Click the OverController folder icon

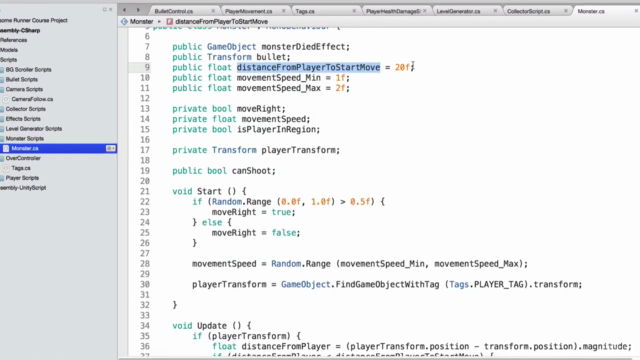coord(2,158)
